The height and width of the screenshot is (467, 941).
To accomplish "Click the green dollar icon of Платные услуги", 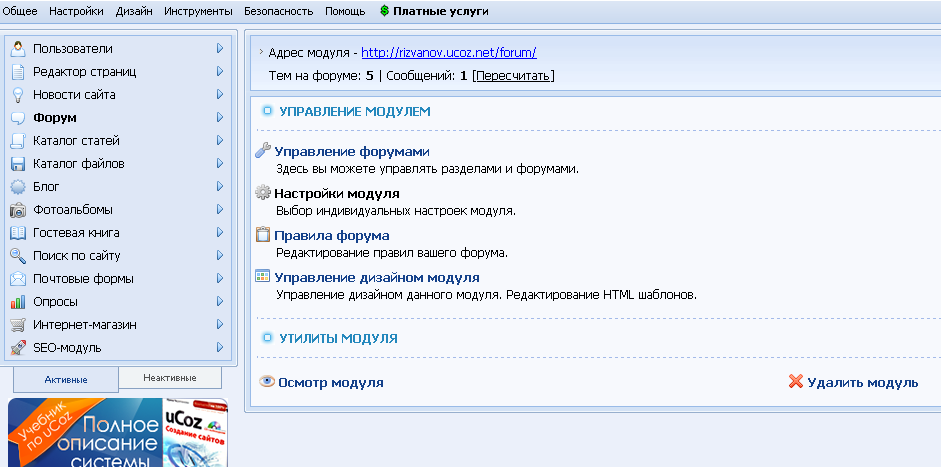I will [385, 11].
